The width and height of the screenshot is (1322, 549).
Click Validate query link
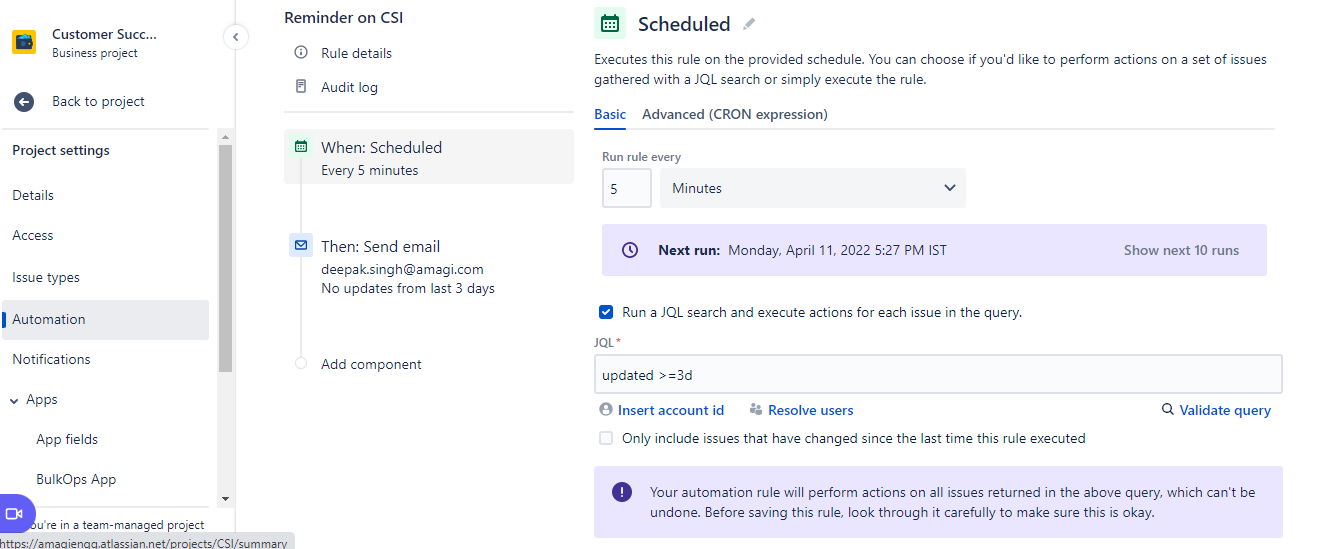tap(1225, 410)
